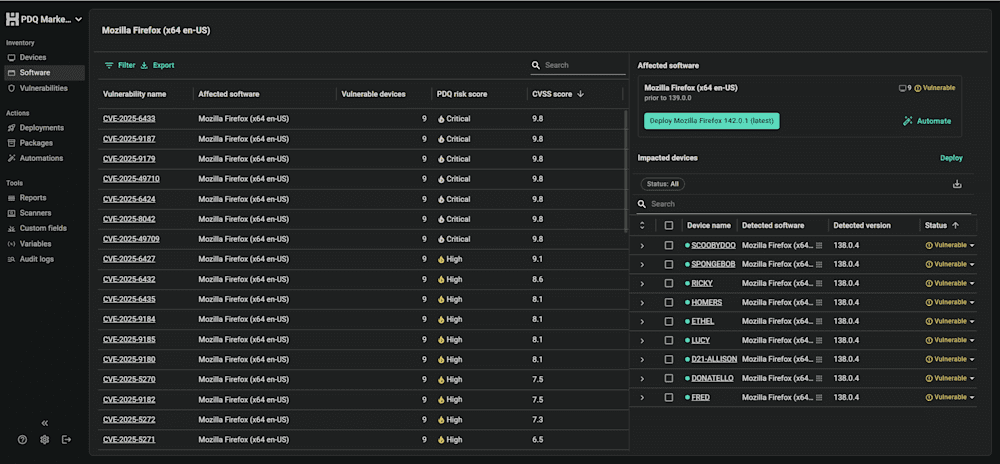Viewport: 1000px width, 464px height.
Task: Click the Variables icon in sidebar
Action: [11, 243]
